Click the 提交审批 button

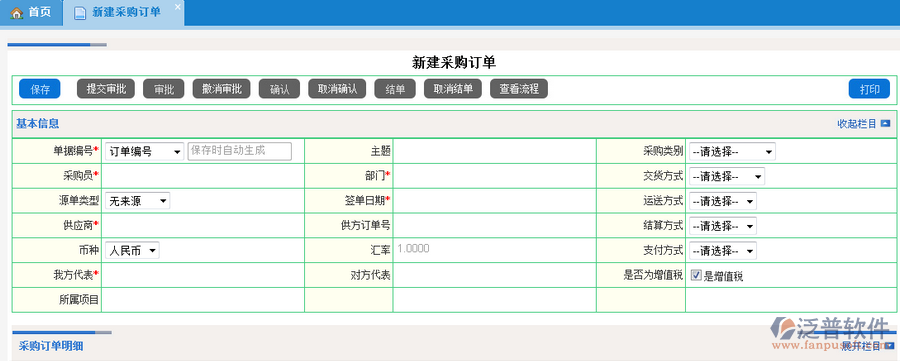click(x=106, y=88)
